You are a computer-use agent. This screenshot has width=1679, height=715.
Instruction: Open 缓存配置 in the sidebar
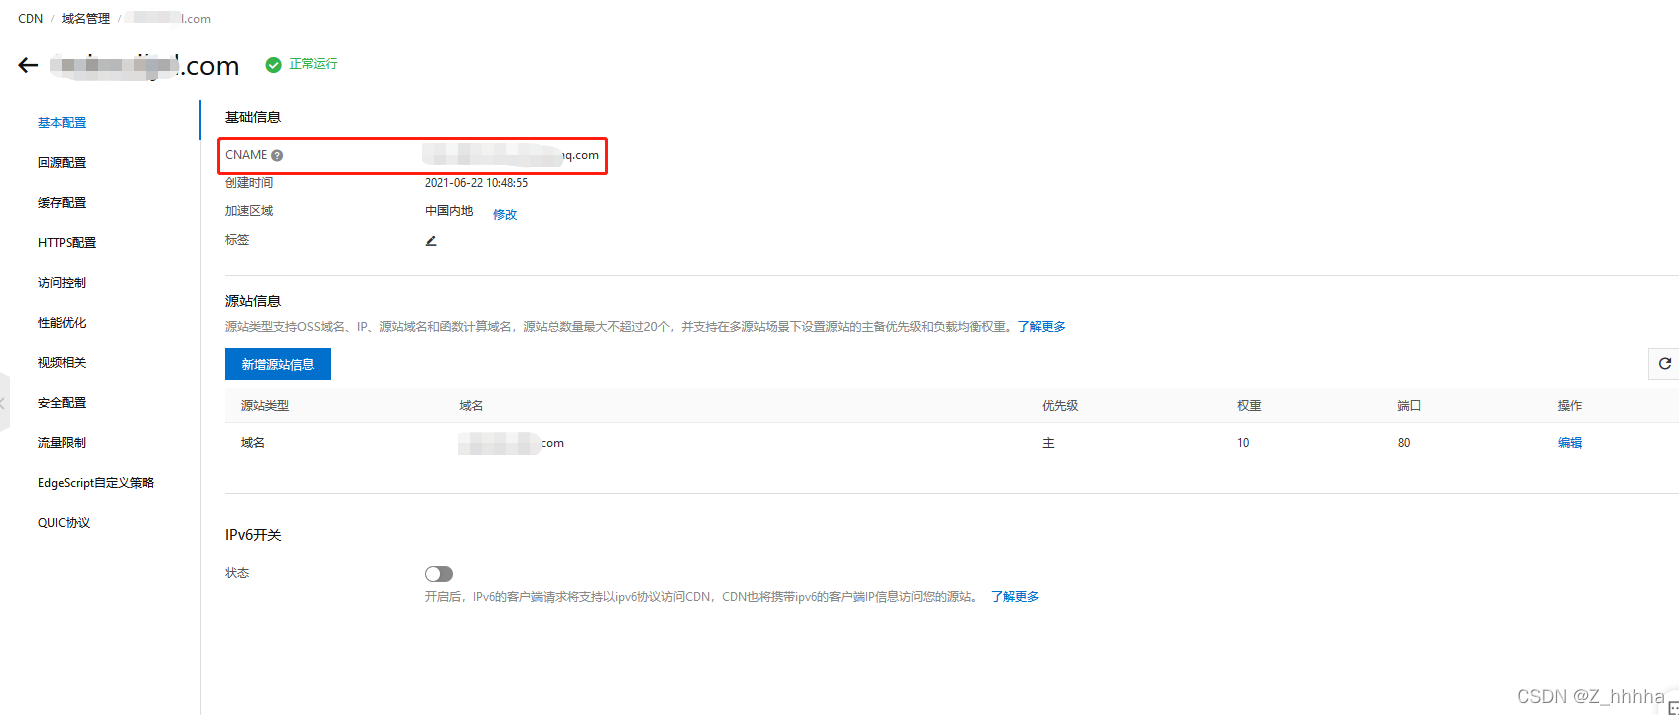(62, 202)
